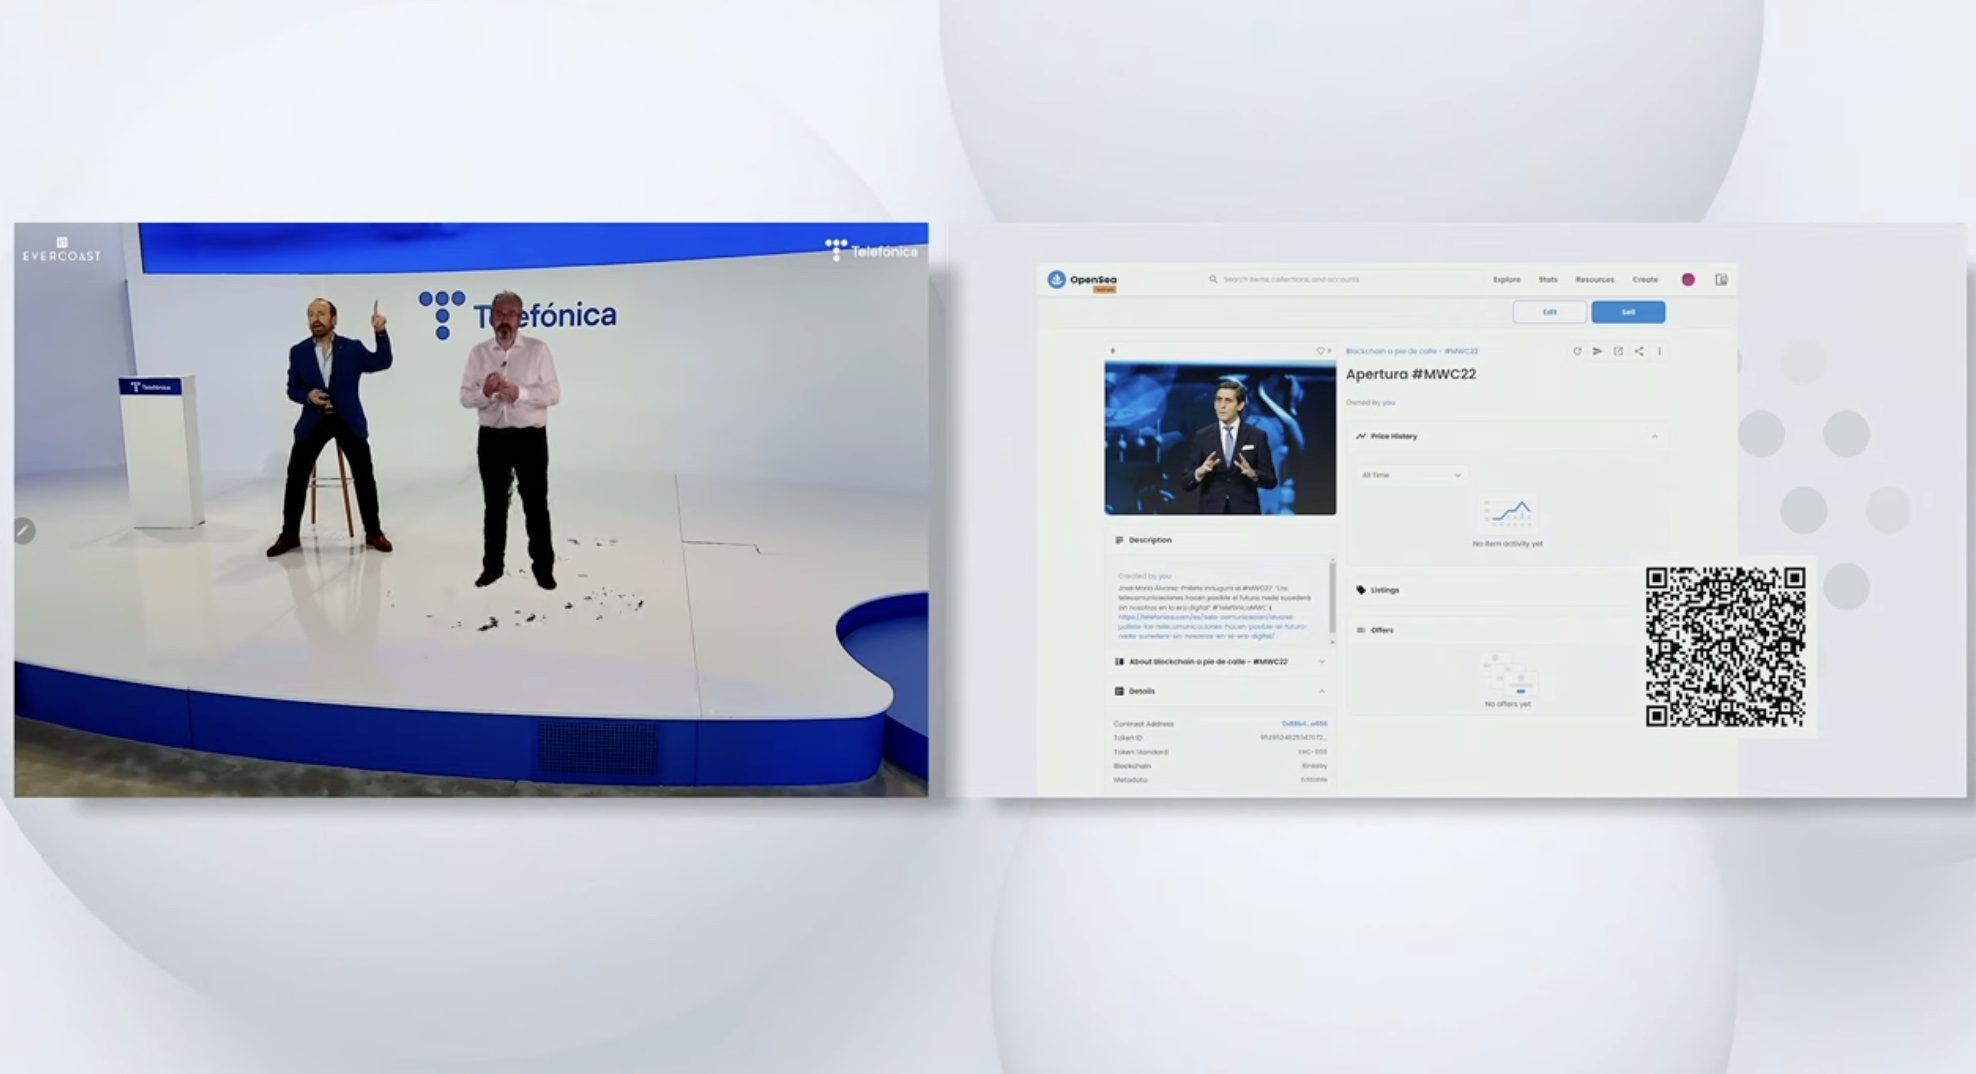Click the pencil icon at left edge of video
This screenshot has height=1074, width=1976.
24,531
